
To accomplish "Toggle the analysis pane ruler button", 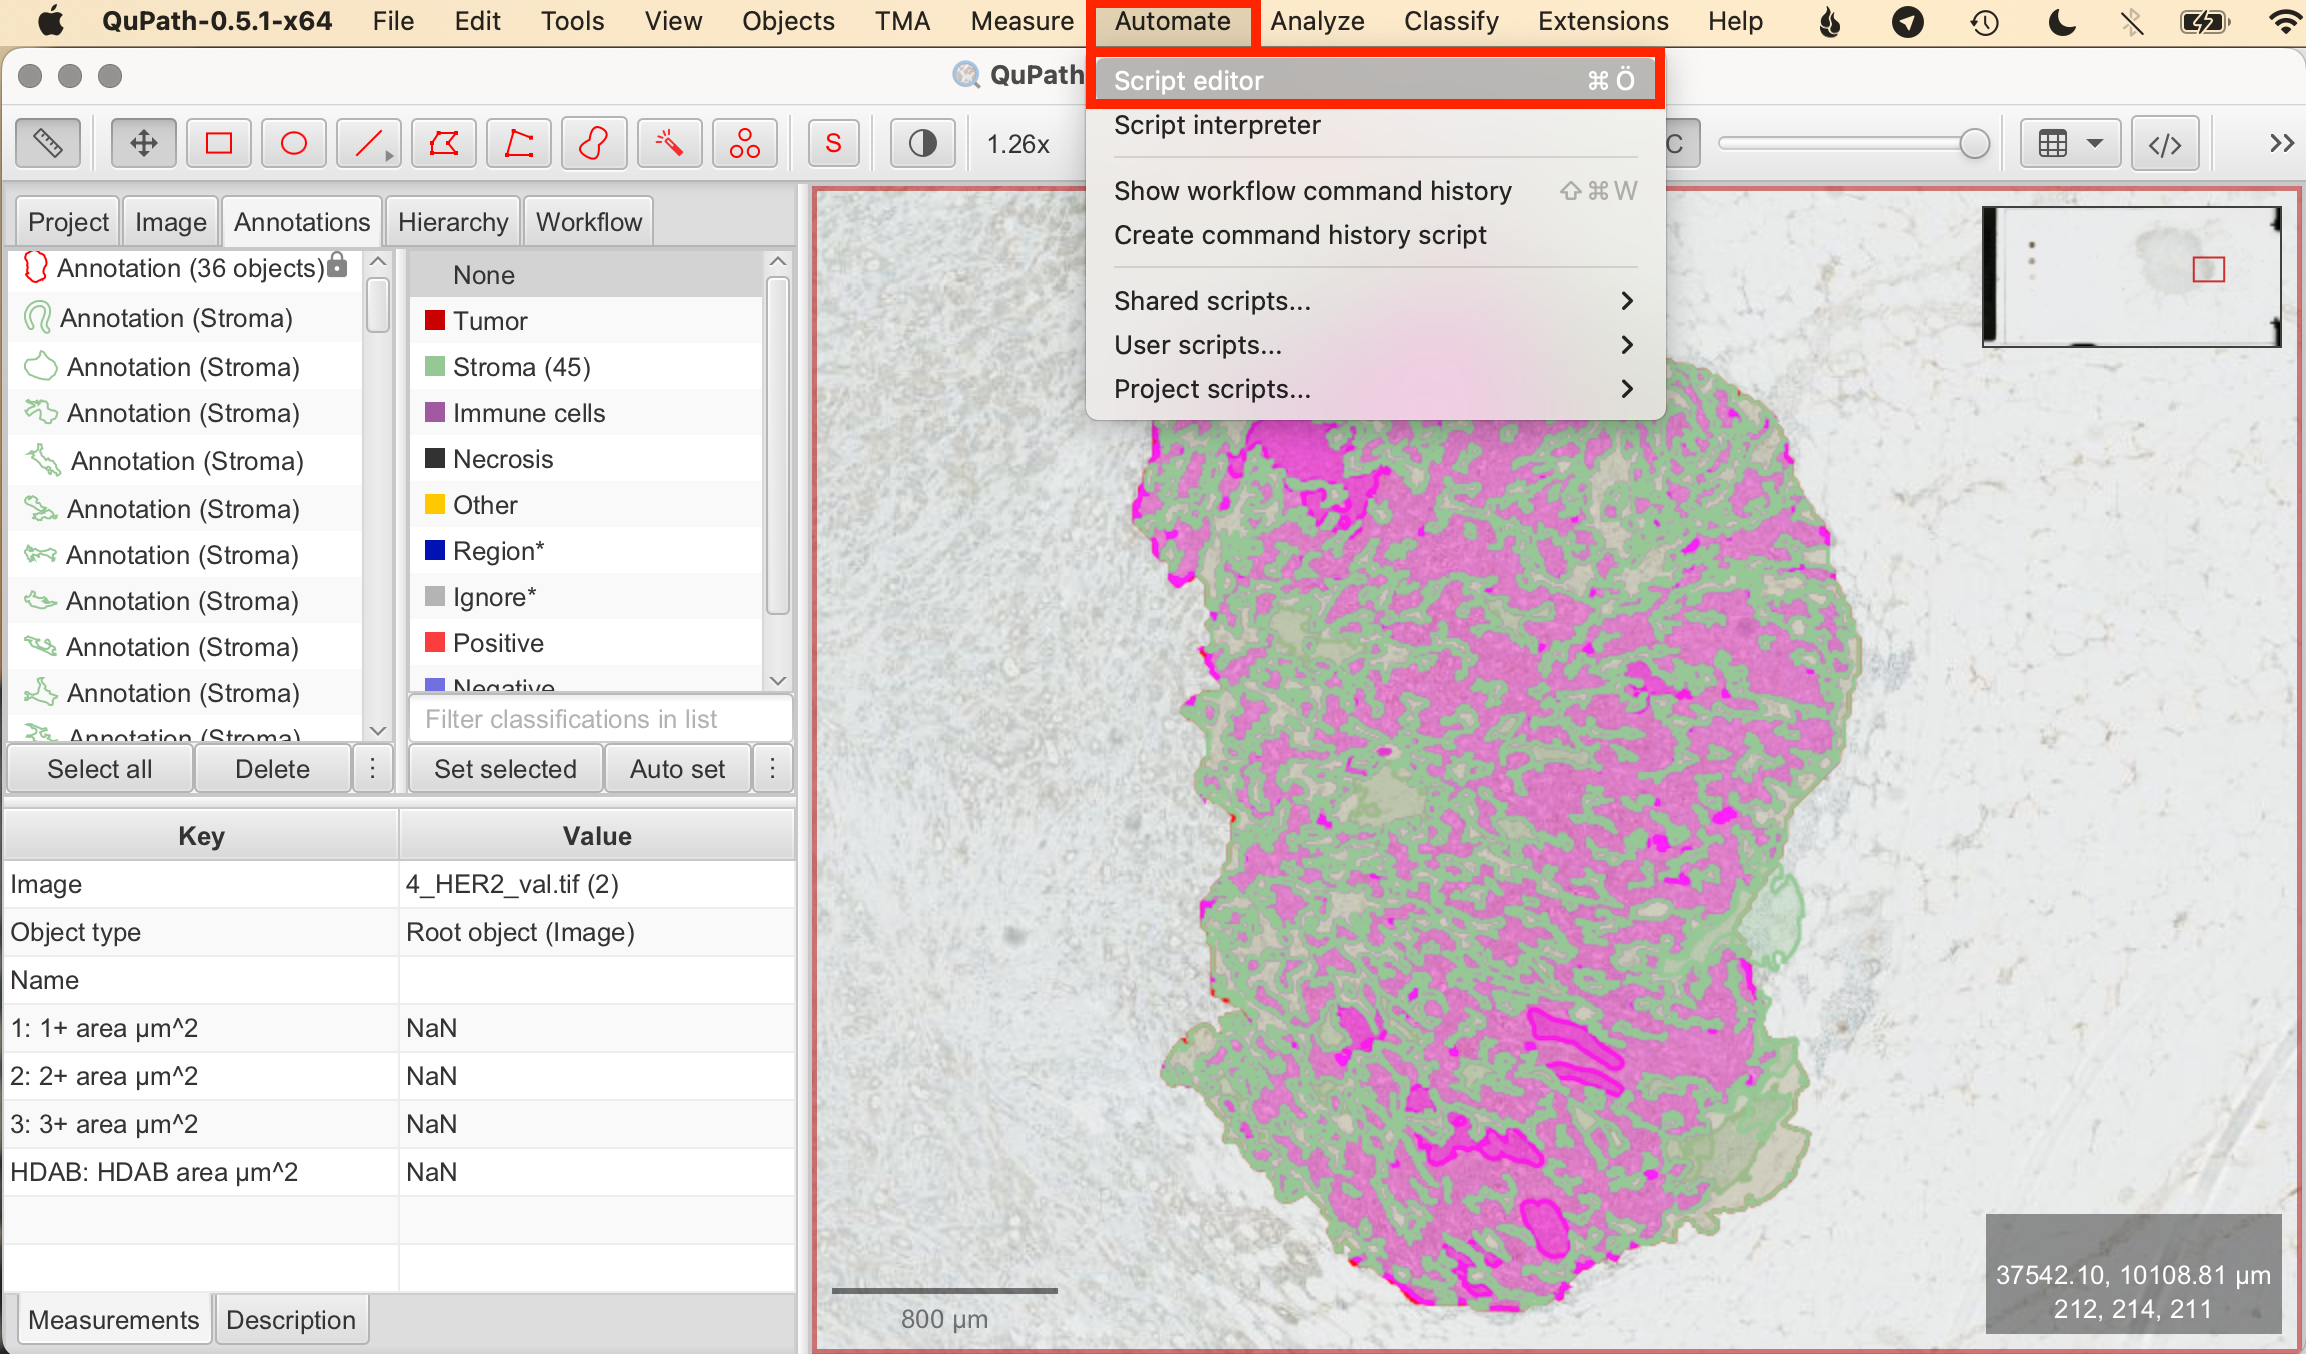I will point(48,144).
